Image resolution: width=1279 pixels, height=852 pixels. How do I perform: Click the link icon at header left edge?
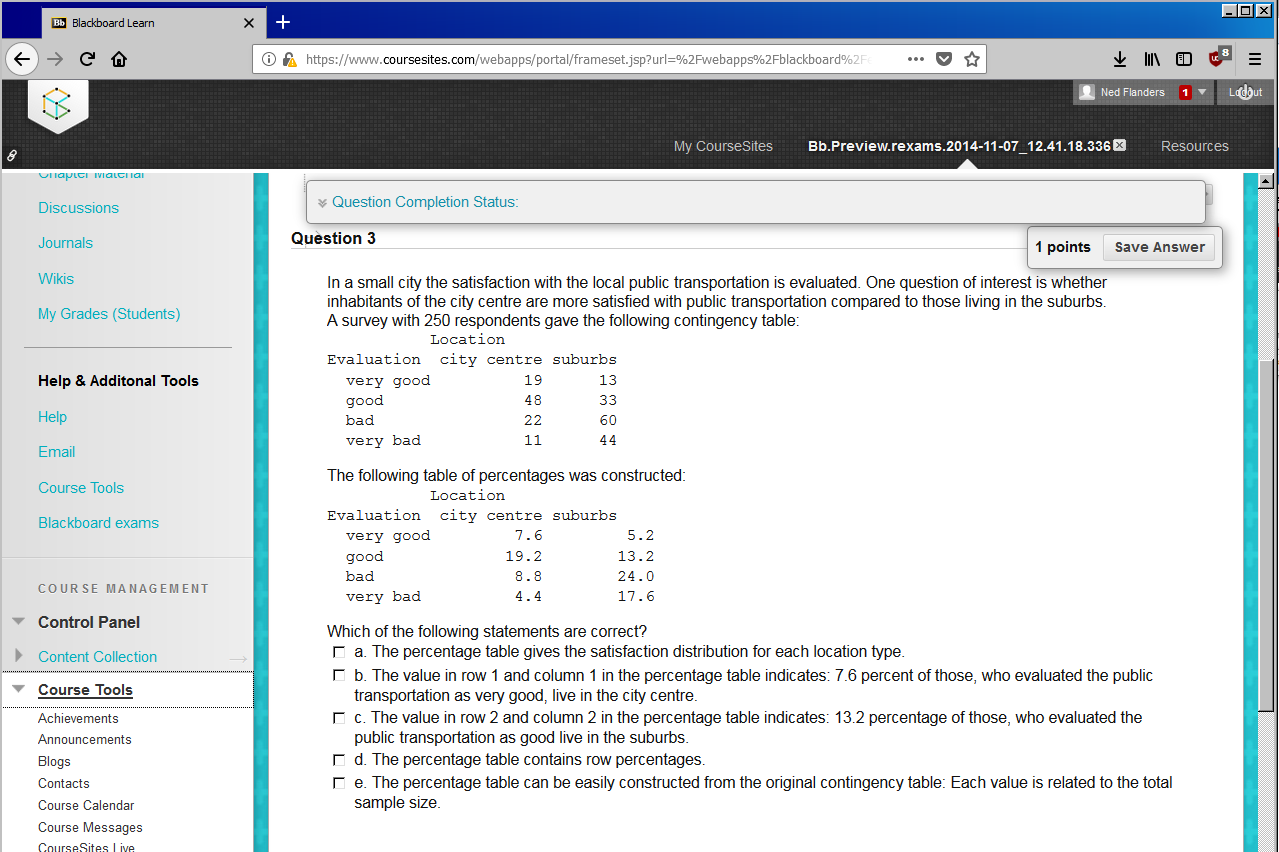coord(11,156)
